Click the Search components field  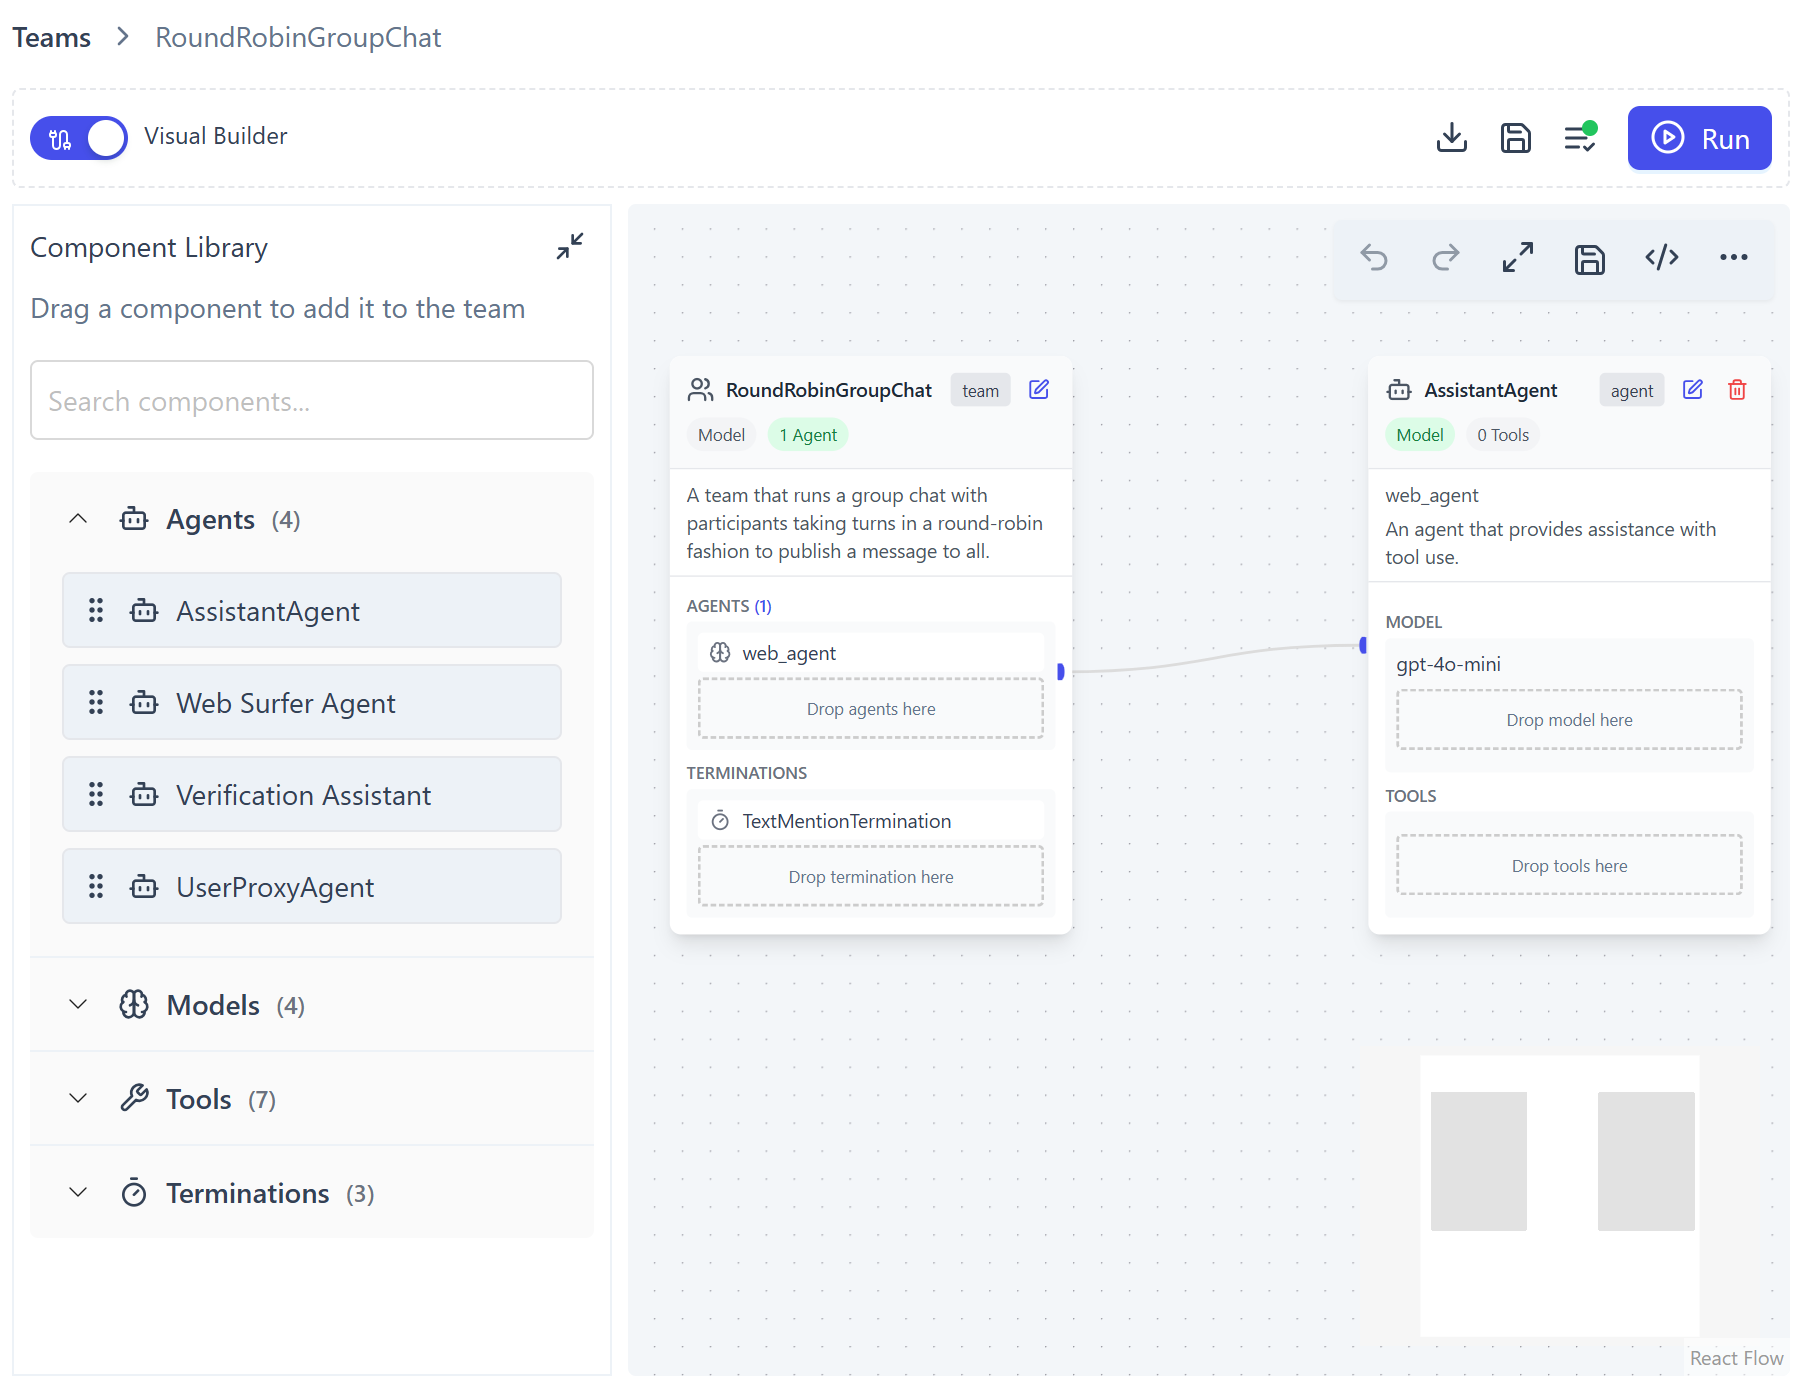(x=312, y=401)
